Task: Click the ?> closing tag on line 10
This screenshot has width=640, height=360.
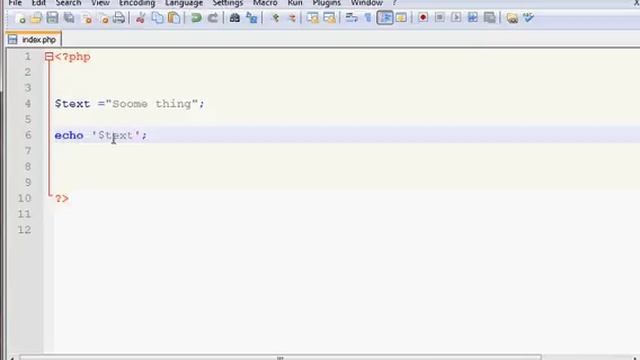Action: tap(62, 199)
